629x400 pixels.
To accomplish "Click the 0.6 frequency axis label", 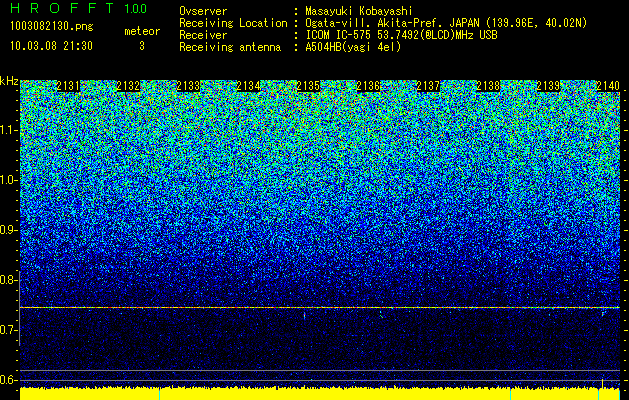I will 8,380.
